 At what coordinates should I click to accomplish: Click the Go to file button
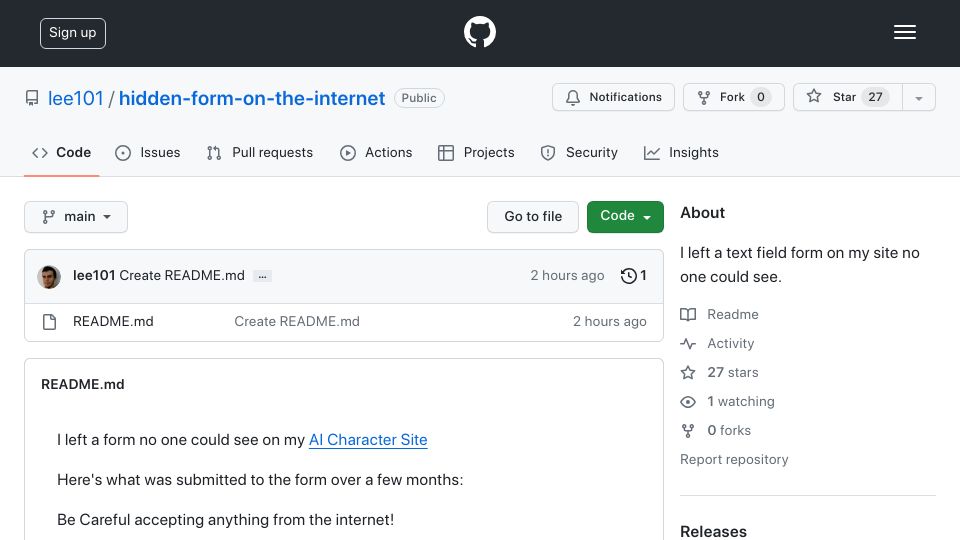click(x=533, y=217)
